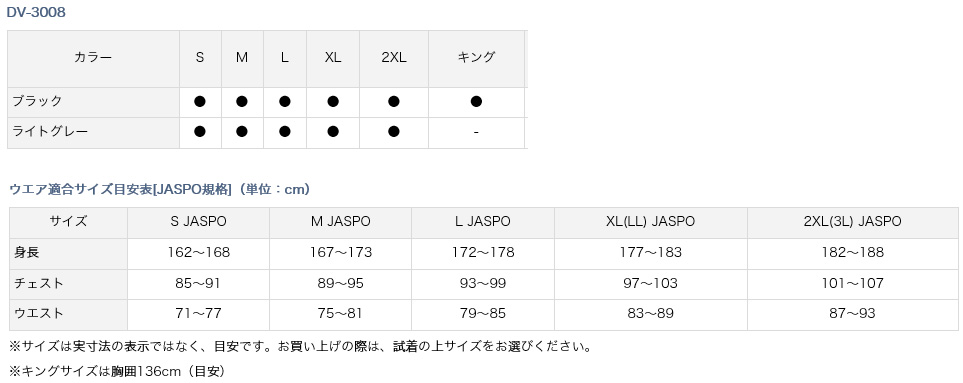963x383 pixels.
Task: Click the ライトグレー キング dash cell
Action: 477,132
